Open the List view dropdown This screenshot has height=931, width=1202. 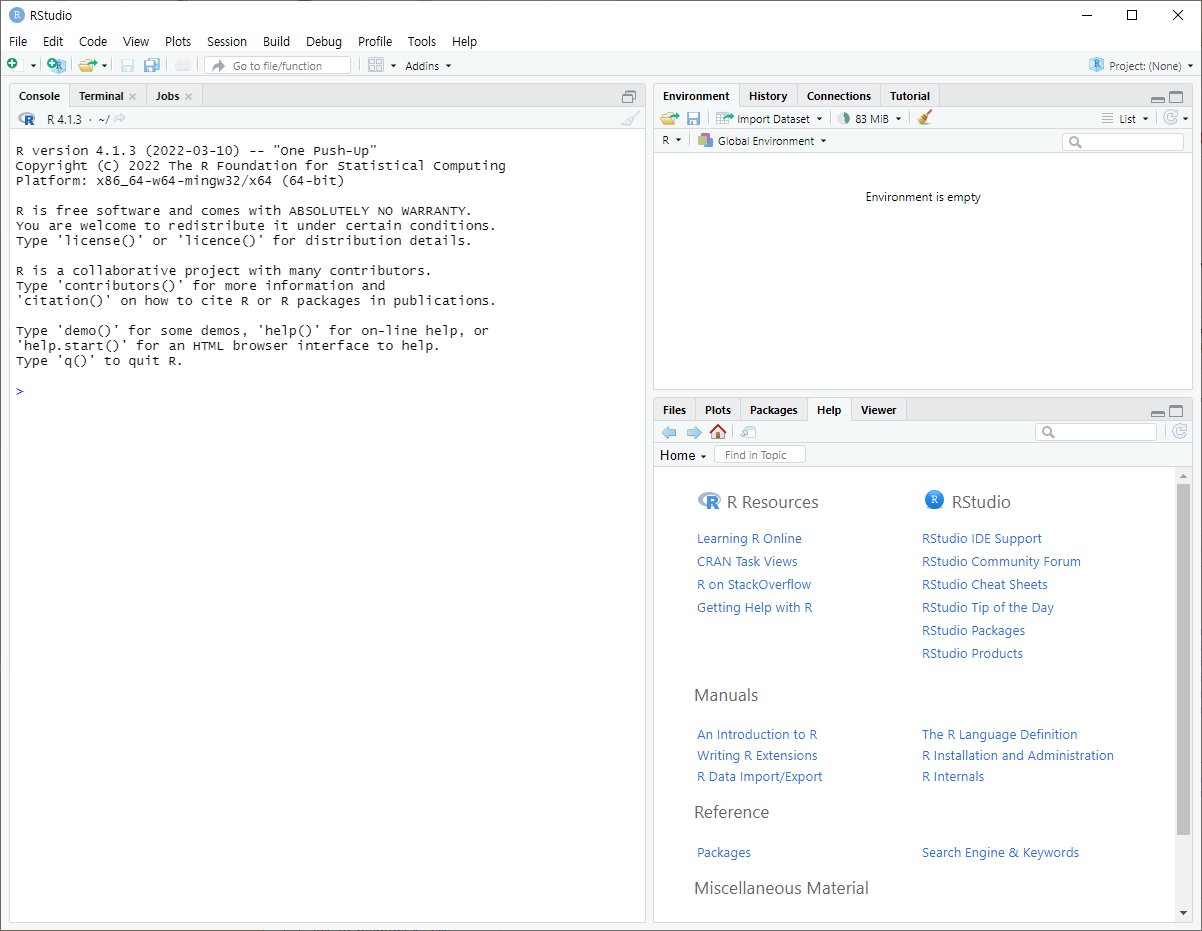coord(1125,118)
